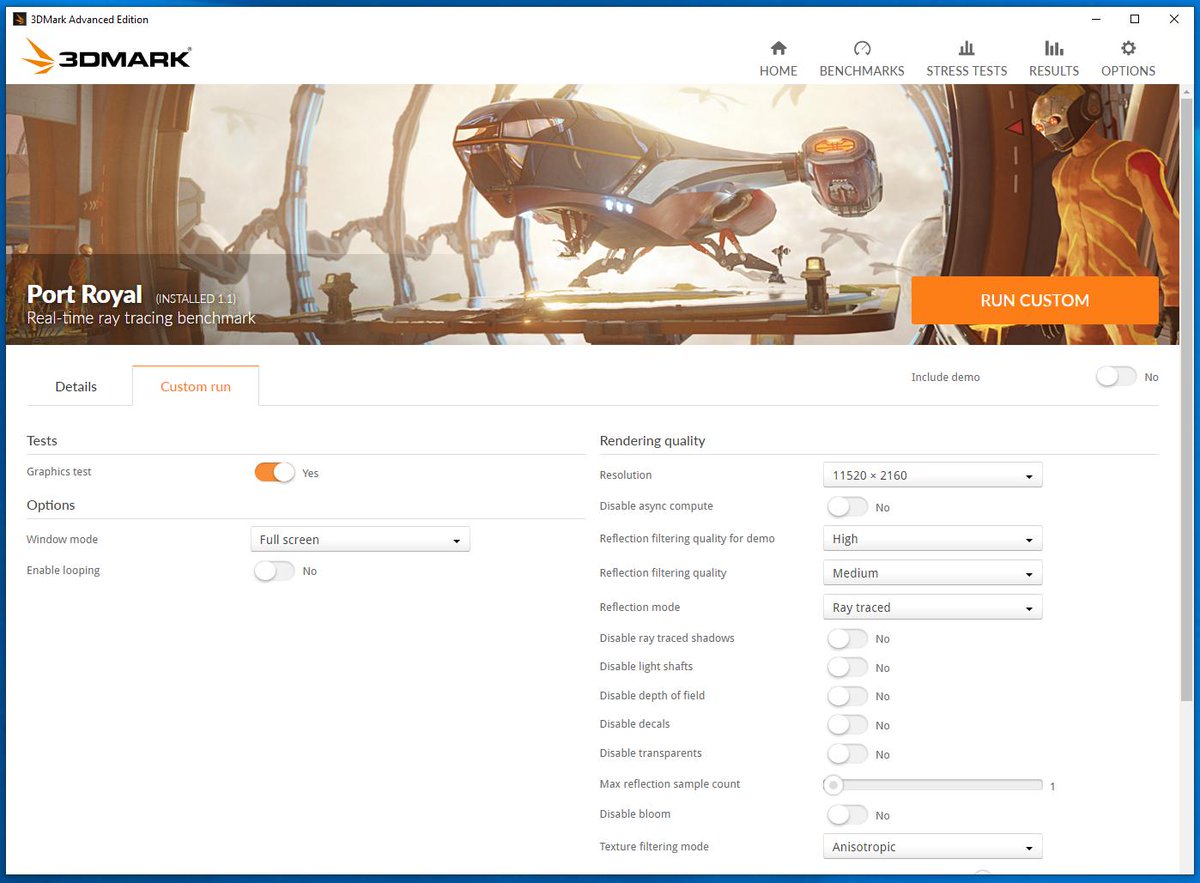
Task: Click the vertical scrollbar on the right
Action: (1187, 400)
